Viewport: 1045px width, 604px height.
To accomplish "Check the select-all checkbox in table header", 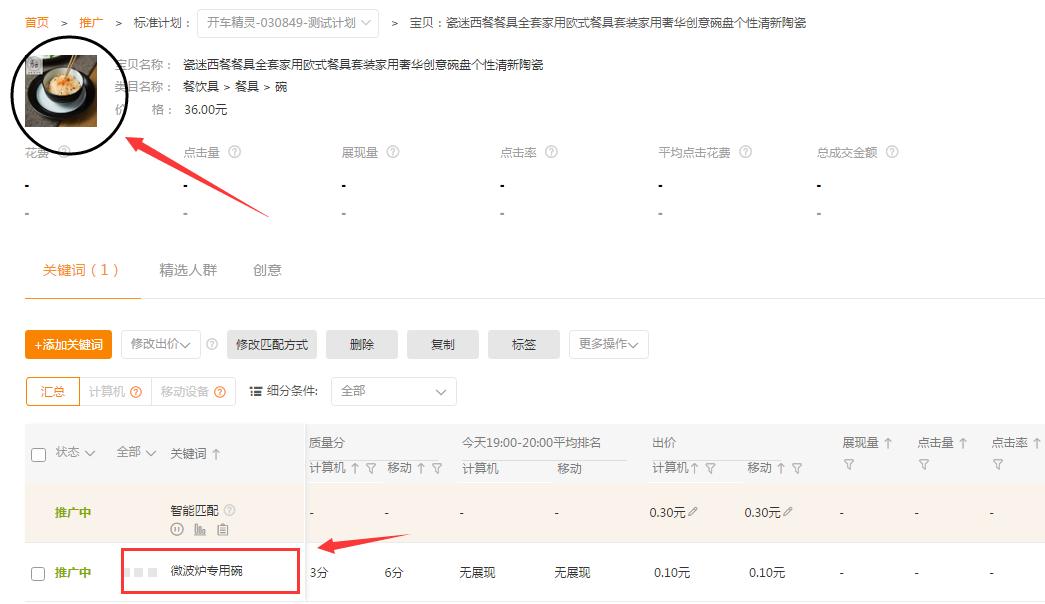I will pos(38,453).
